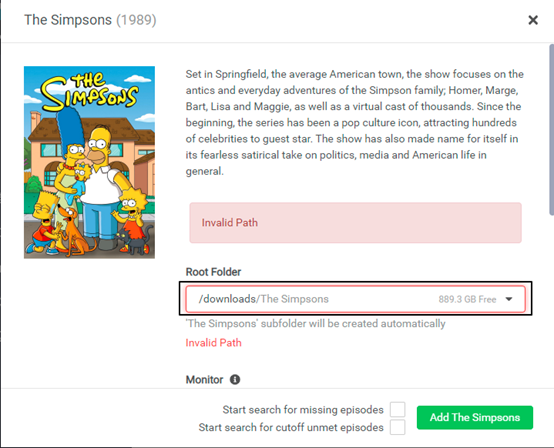This screenshot has width=554, height=448.
Task: Enable Start search for cutoff unmet episodes
Action: click(x=397, y=427)
